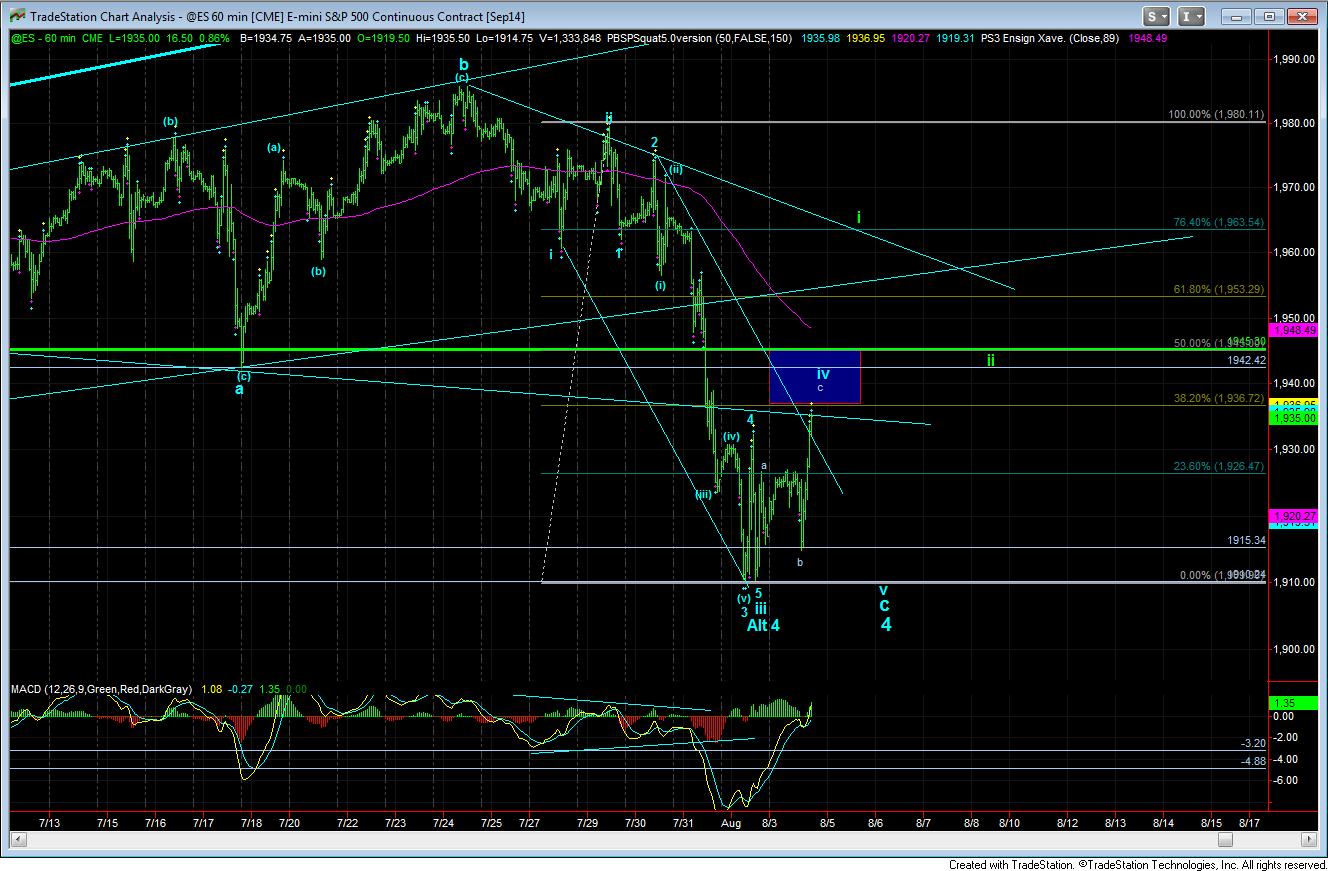Click the 1942.42 horizontal line label
The height and width of the screenshot is (871, 1328).
(1246, 359)
